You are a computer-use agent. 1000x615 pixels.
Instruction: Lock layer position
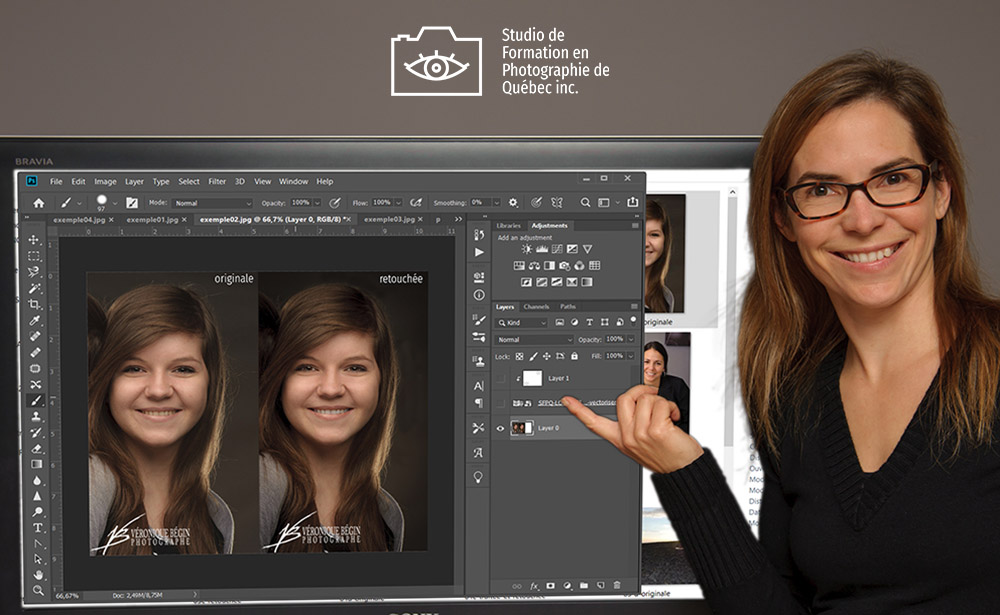(x=547, y=356)
